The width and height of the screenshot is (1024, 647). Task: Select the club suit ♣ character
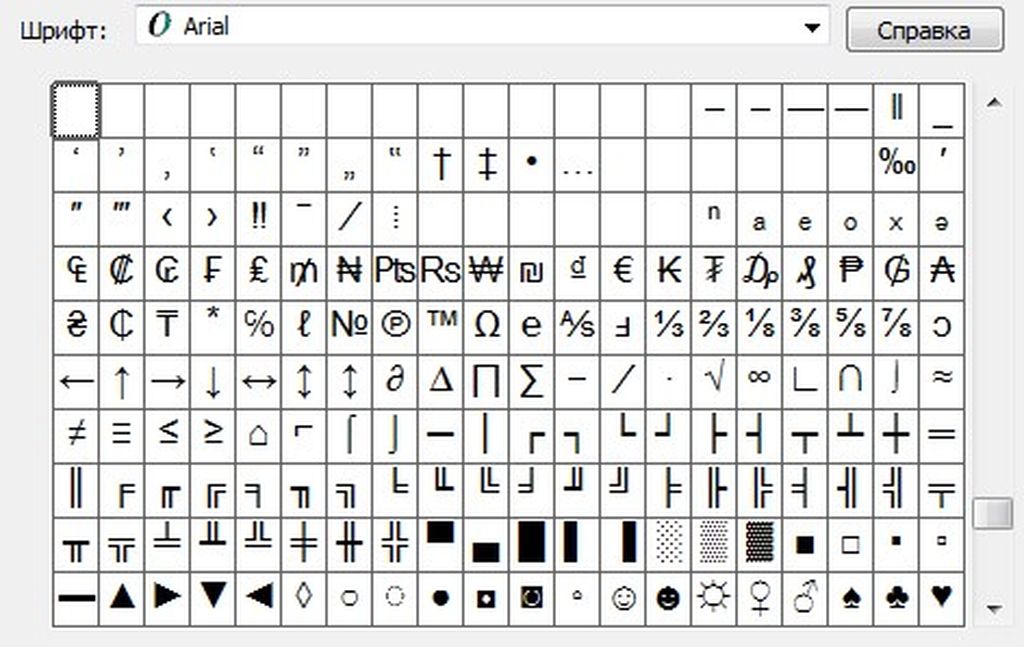[x=896, y=598]
